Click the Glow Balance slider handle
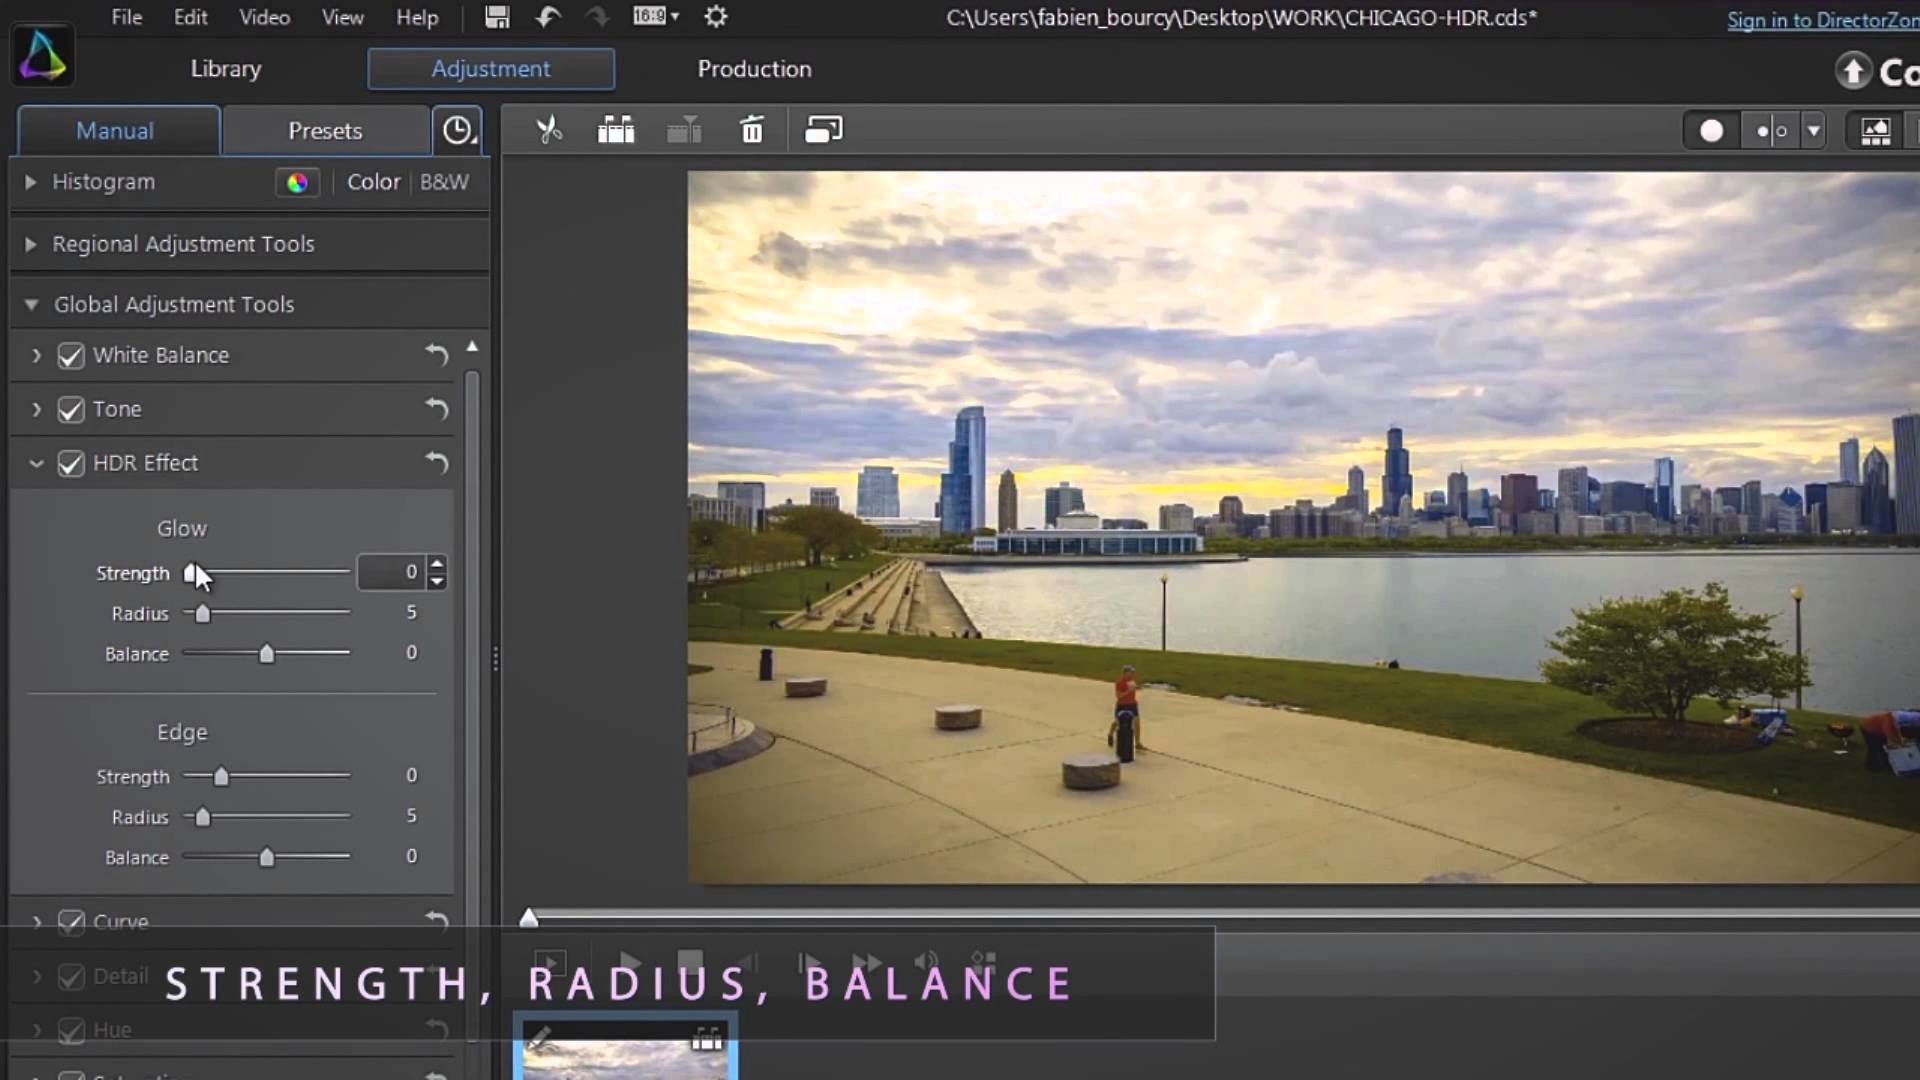 point(266,654)
